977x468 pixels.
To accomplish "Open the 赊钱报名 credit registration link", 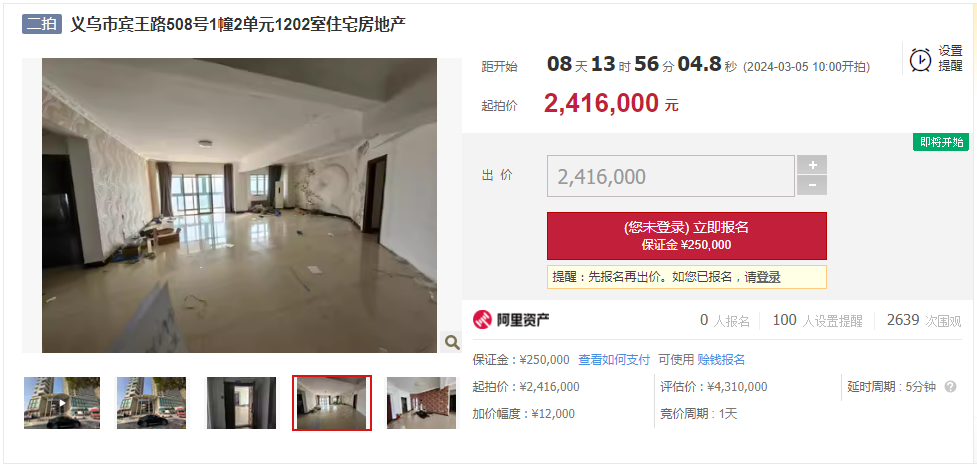I will (721, 360).
